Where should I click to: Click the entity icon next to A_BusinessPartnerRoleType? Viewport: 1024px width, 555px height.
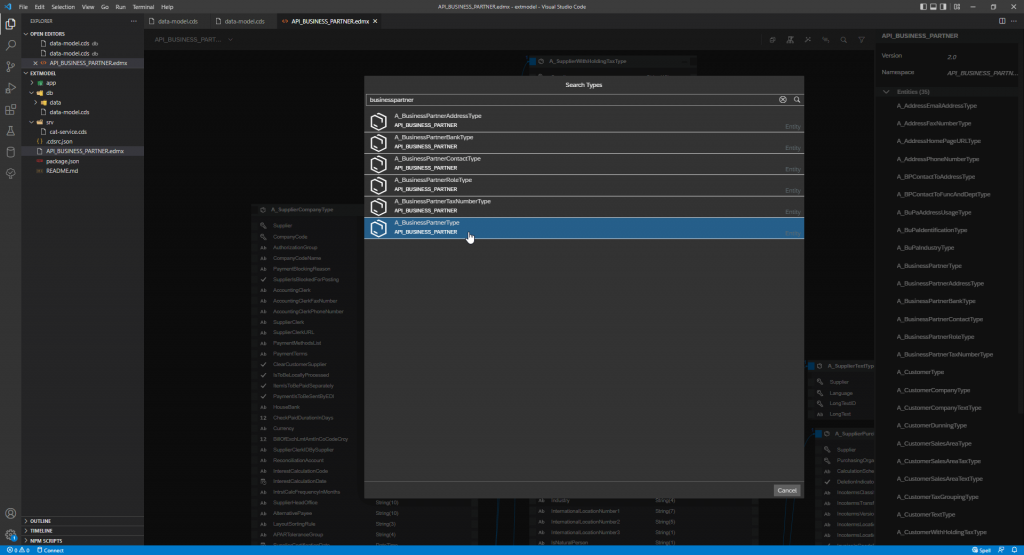pos(379,185)
